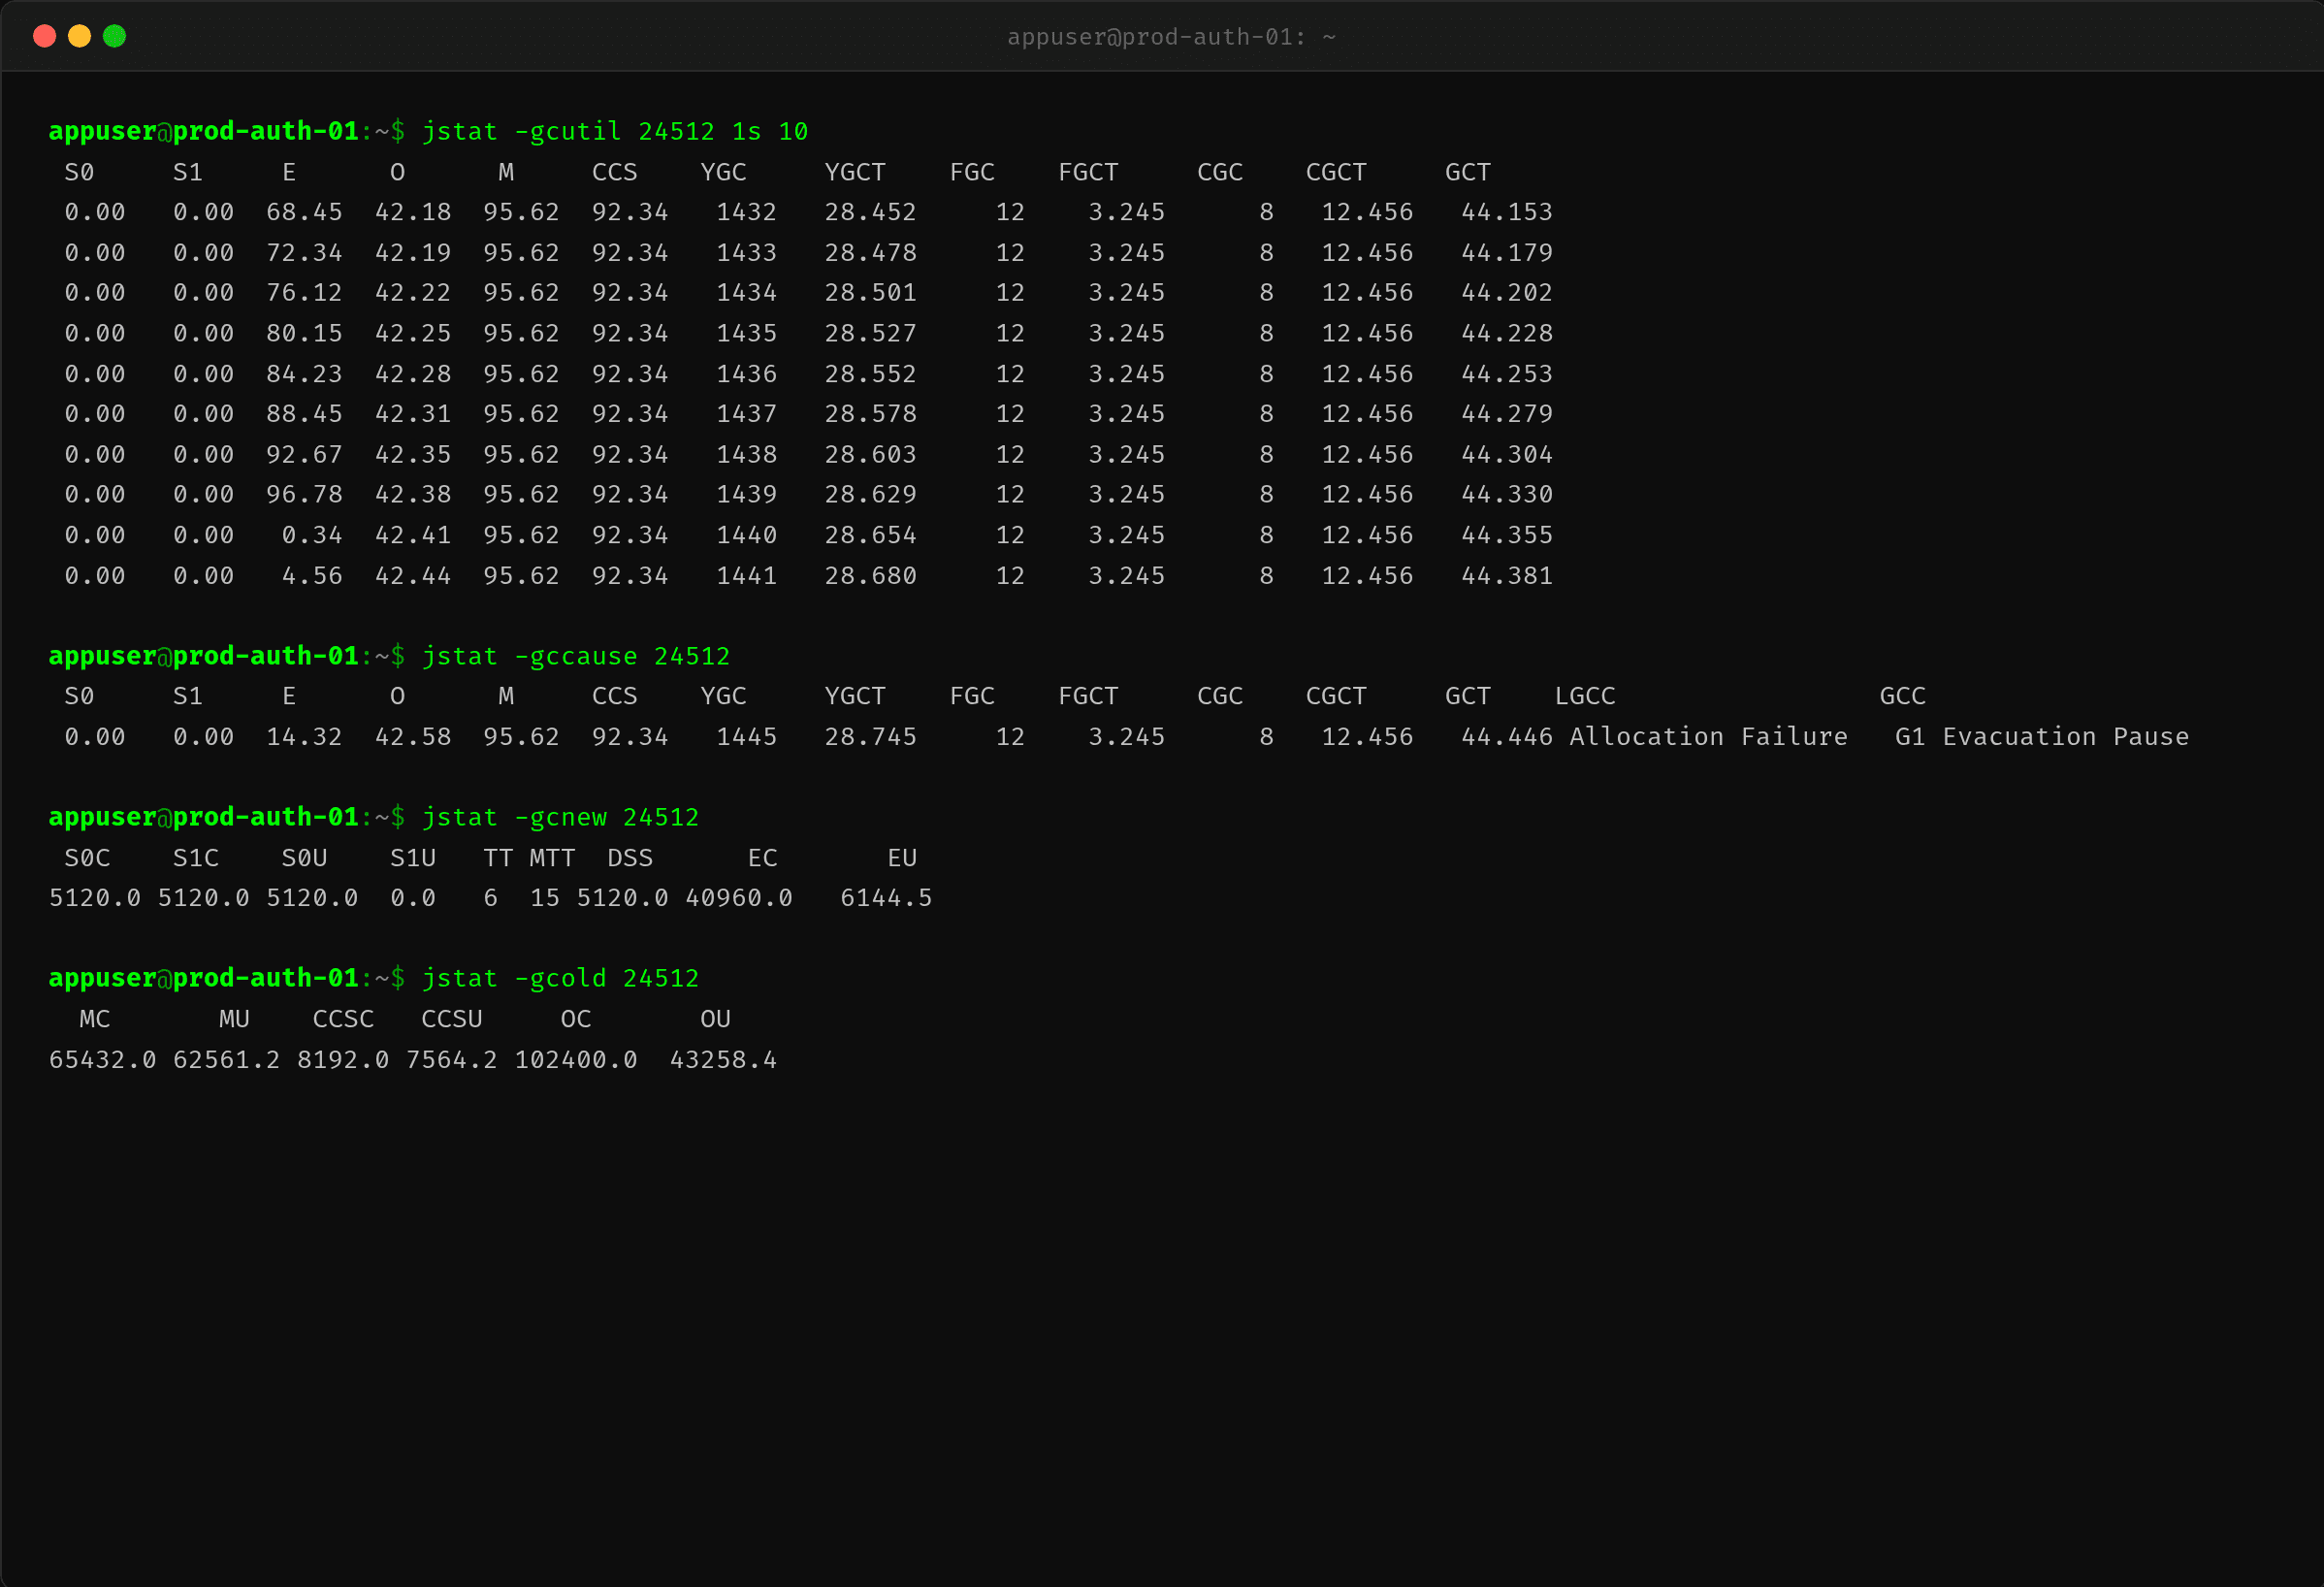Click the Eden value 4.56

tap(312, 576)
